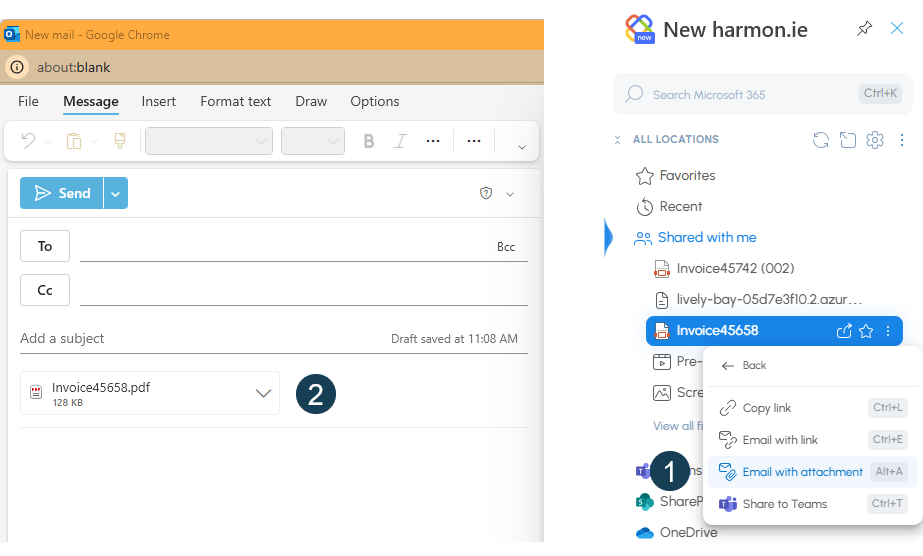Open the undo history dropdown arrow

pyautogui.click(x=48, y=142)
